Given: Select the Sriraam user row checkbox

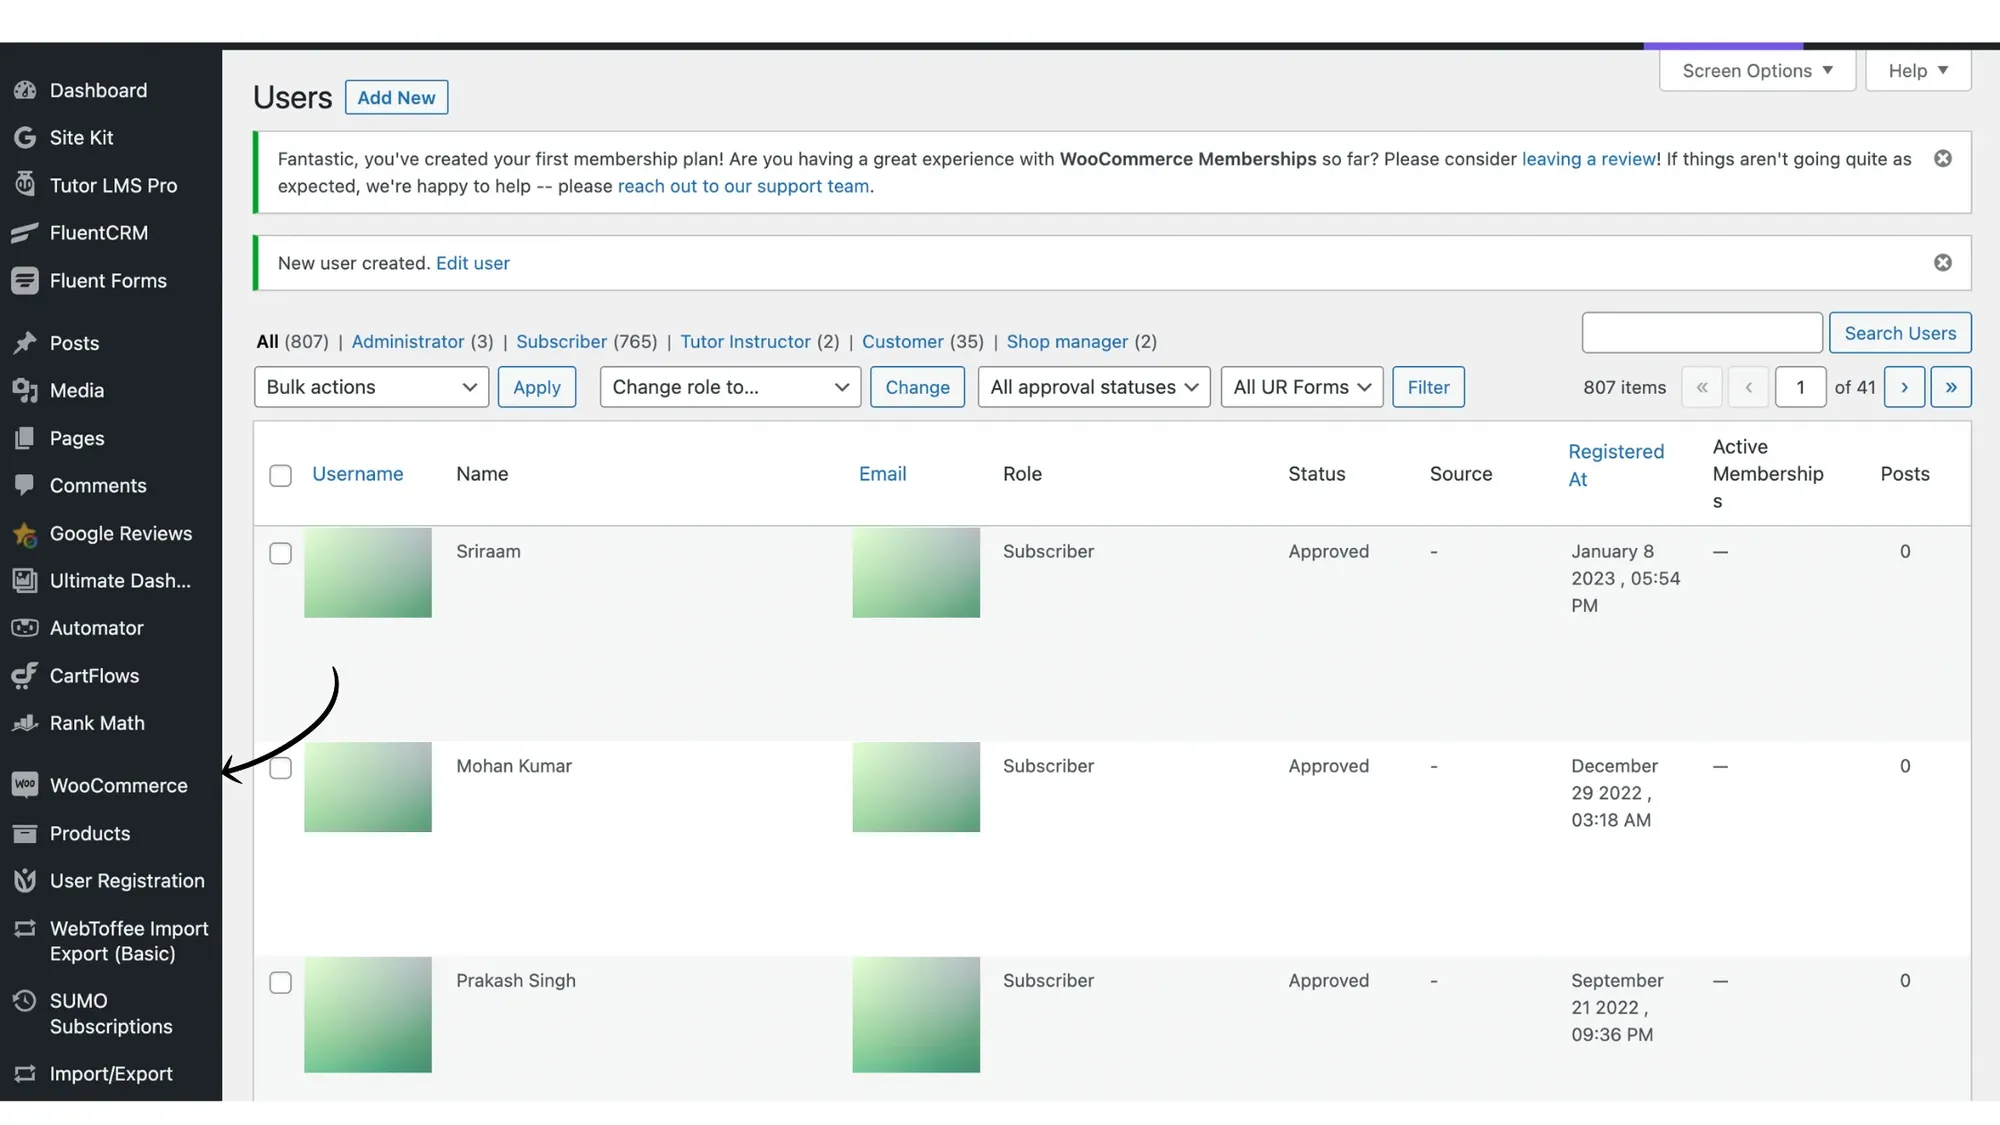Looking at the screenshot, I should tap(280, 553).
